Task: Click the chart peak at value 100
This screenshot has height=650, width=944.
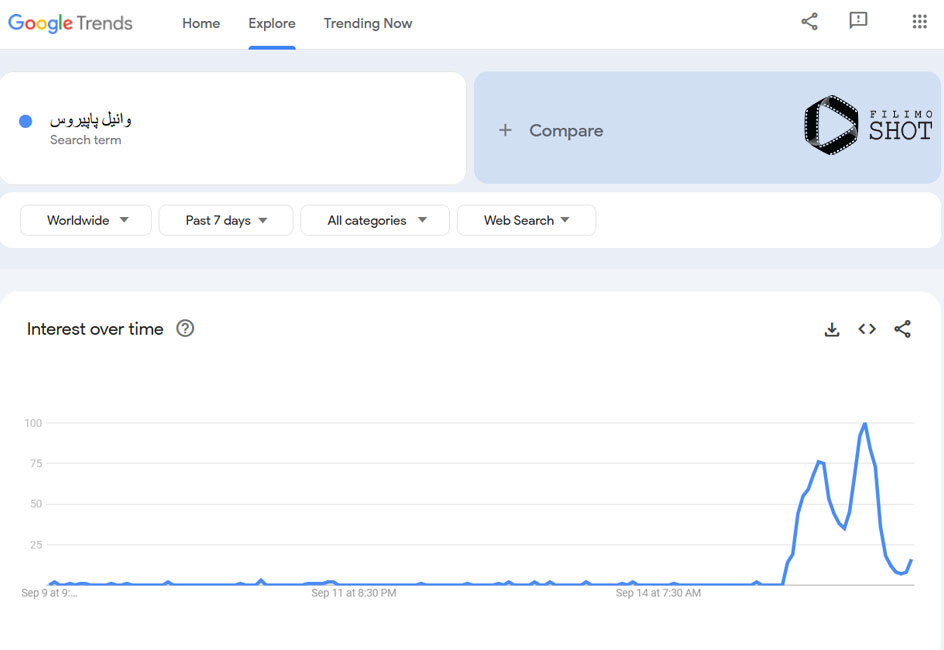Action: pos(865,424)
